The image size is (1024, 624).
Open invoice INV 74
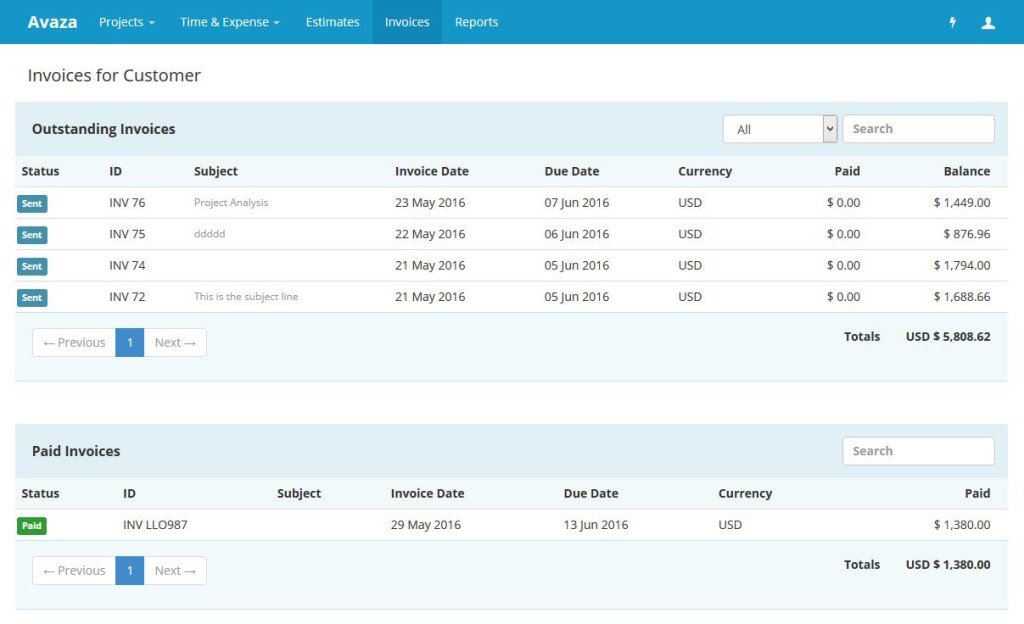point(126,266)
